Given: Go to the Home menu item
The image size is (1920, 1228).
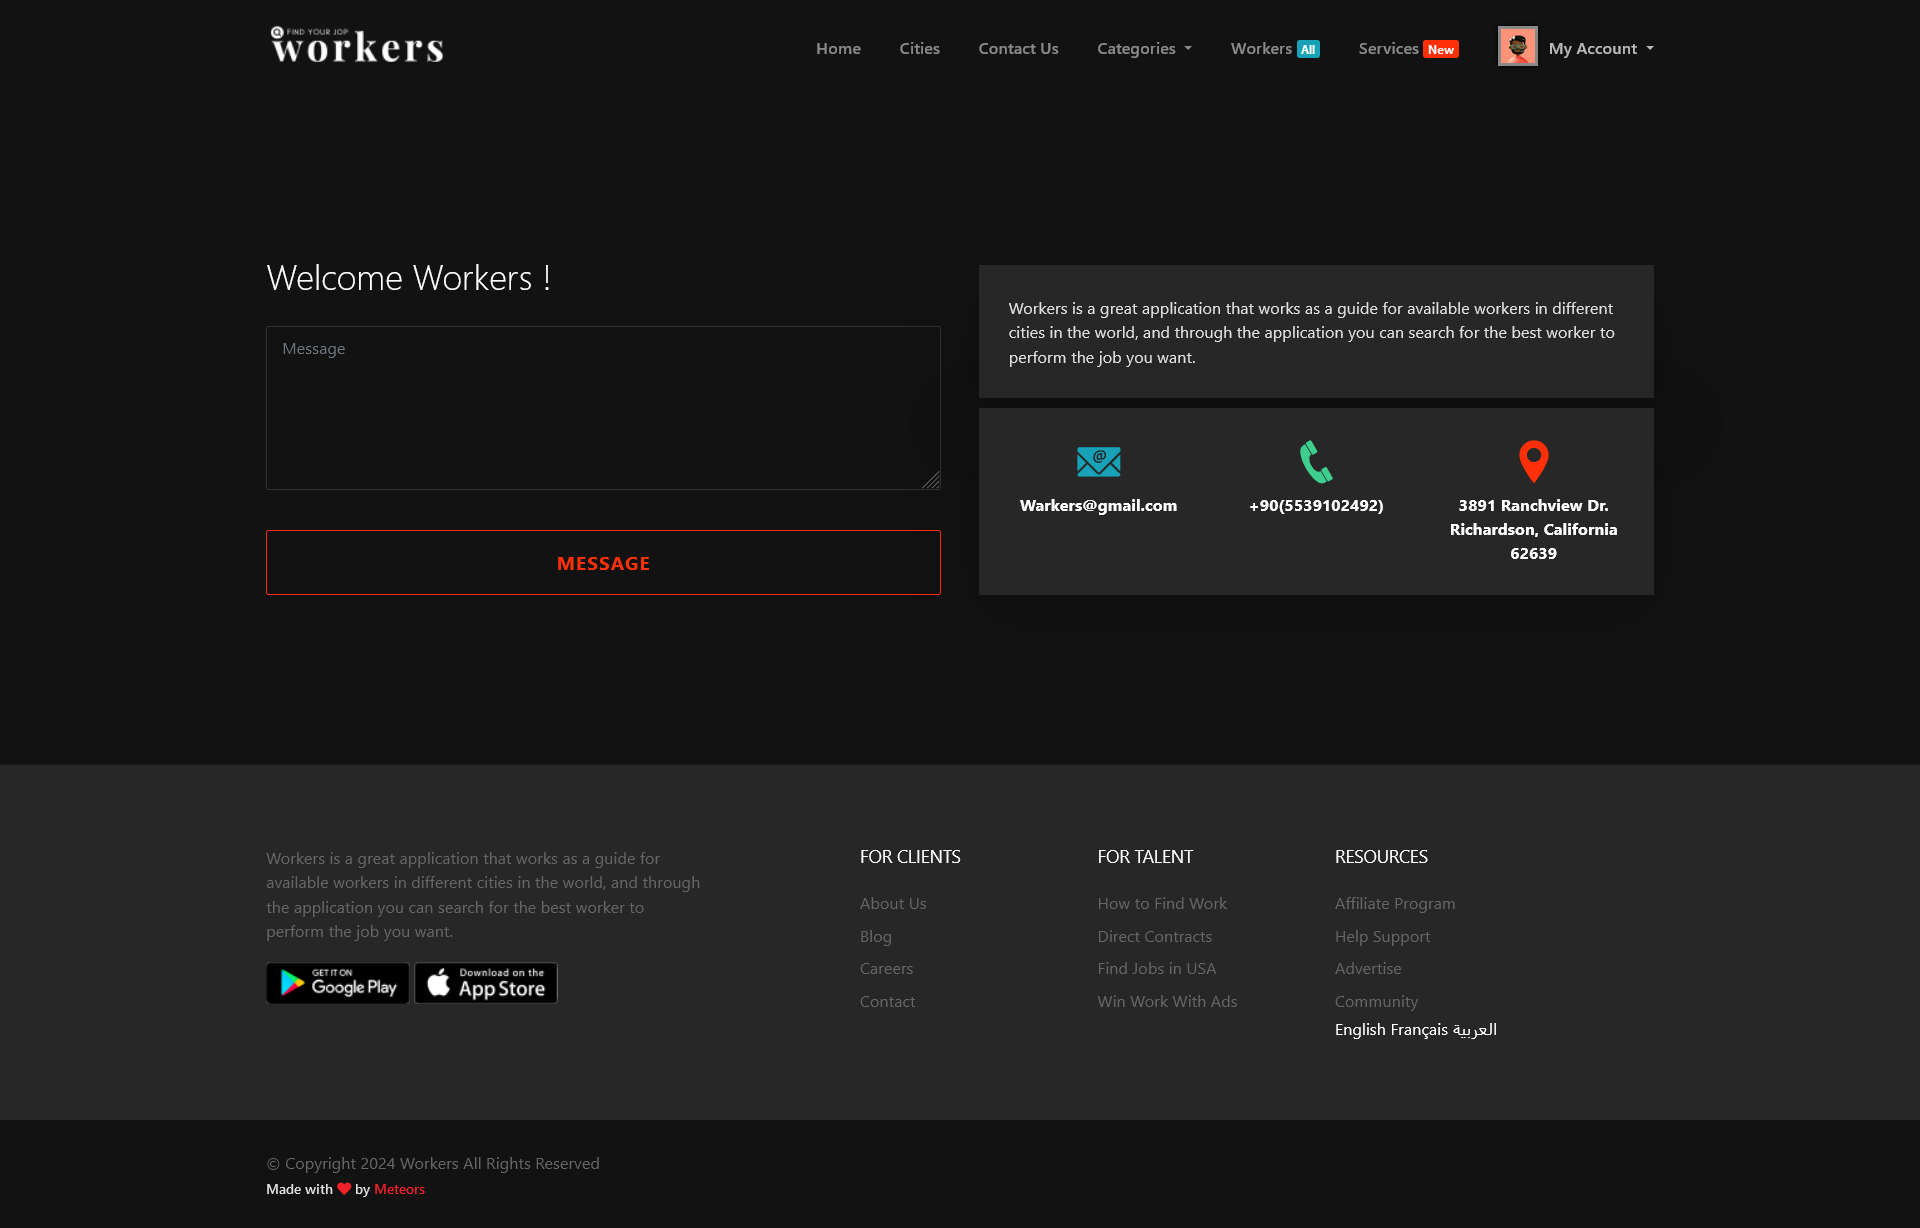Looking at the screenshot, I should pos(838,48).
